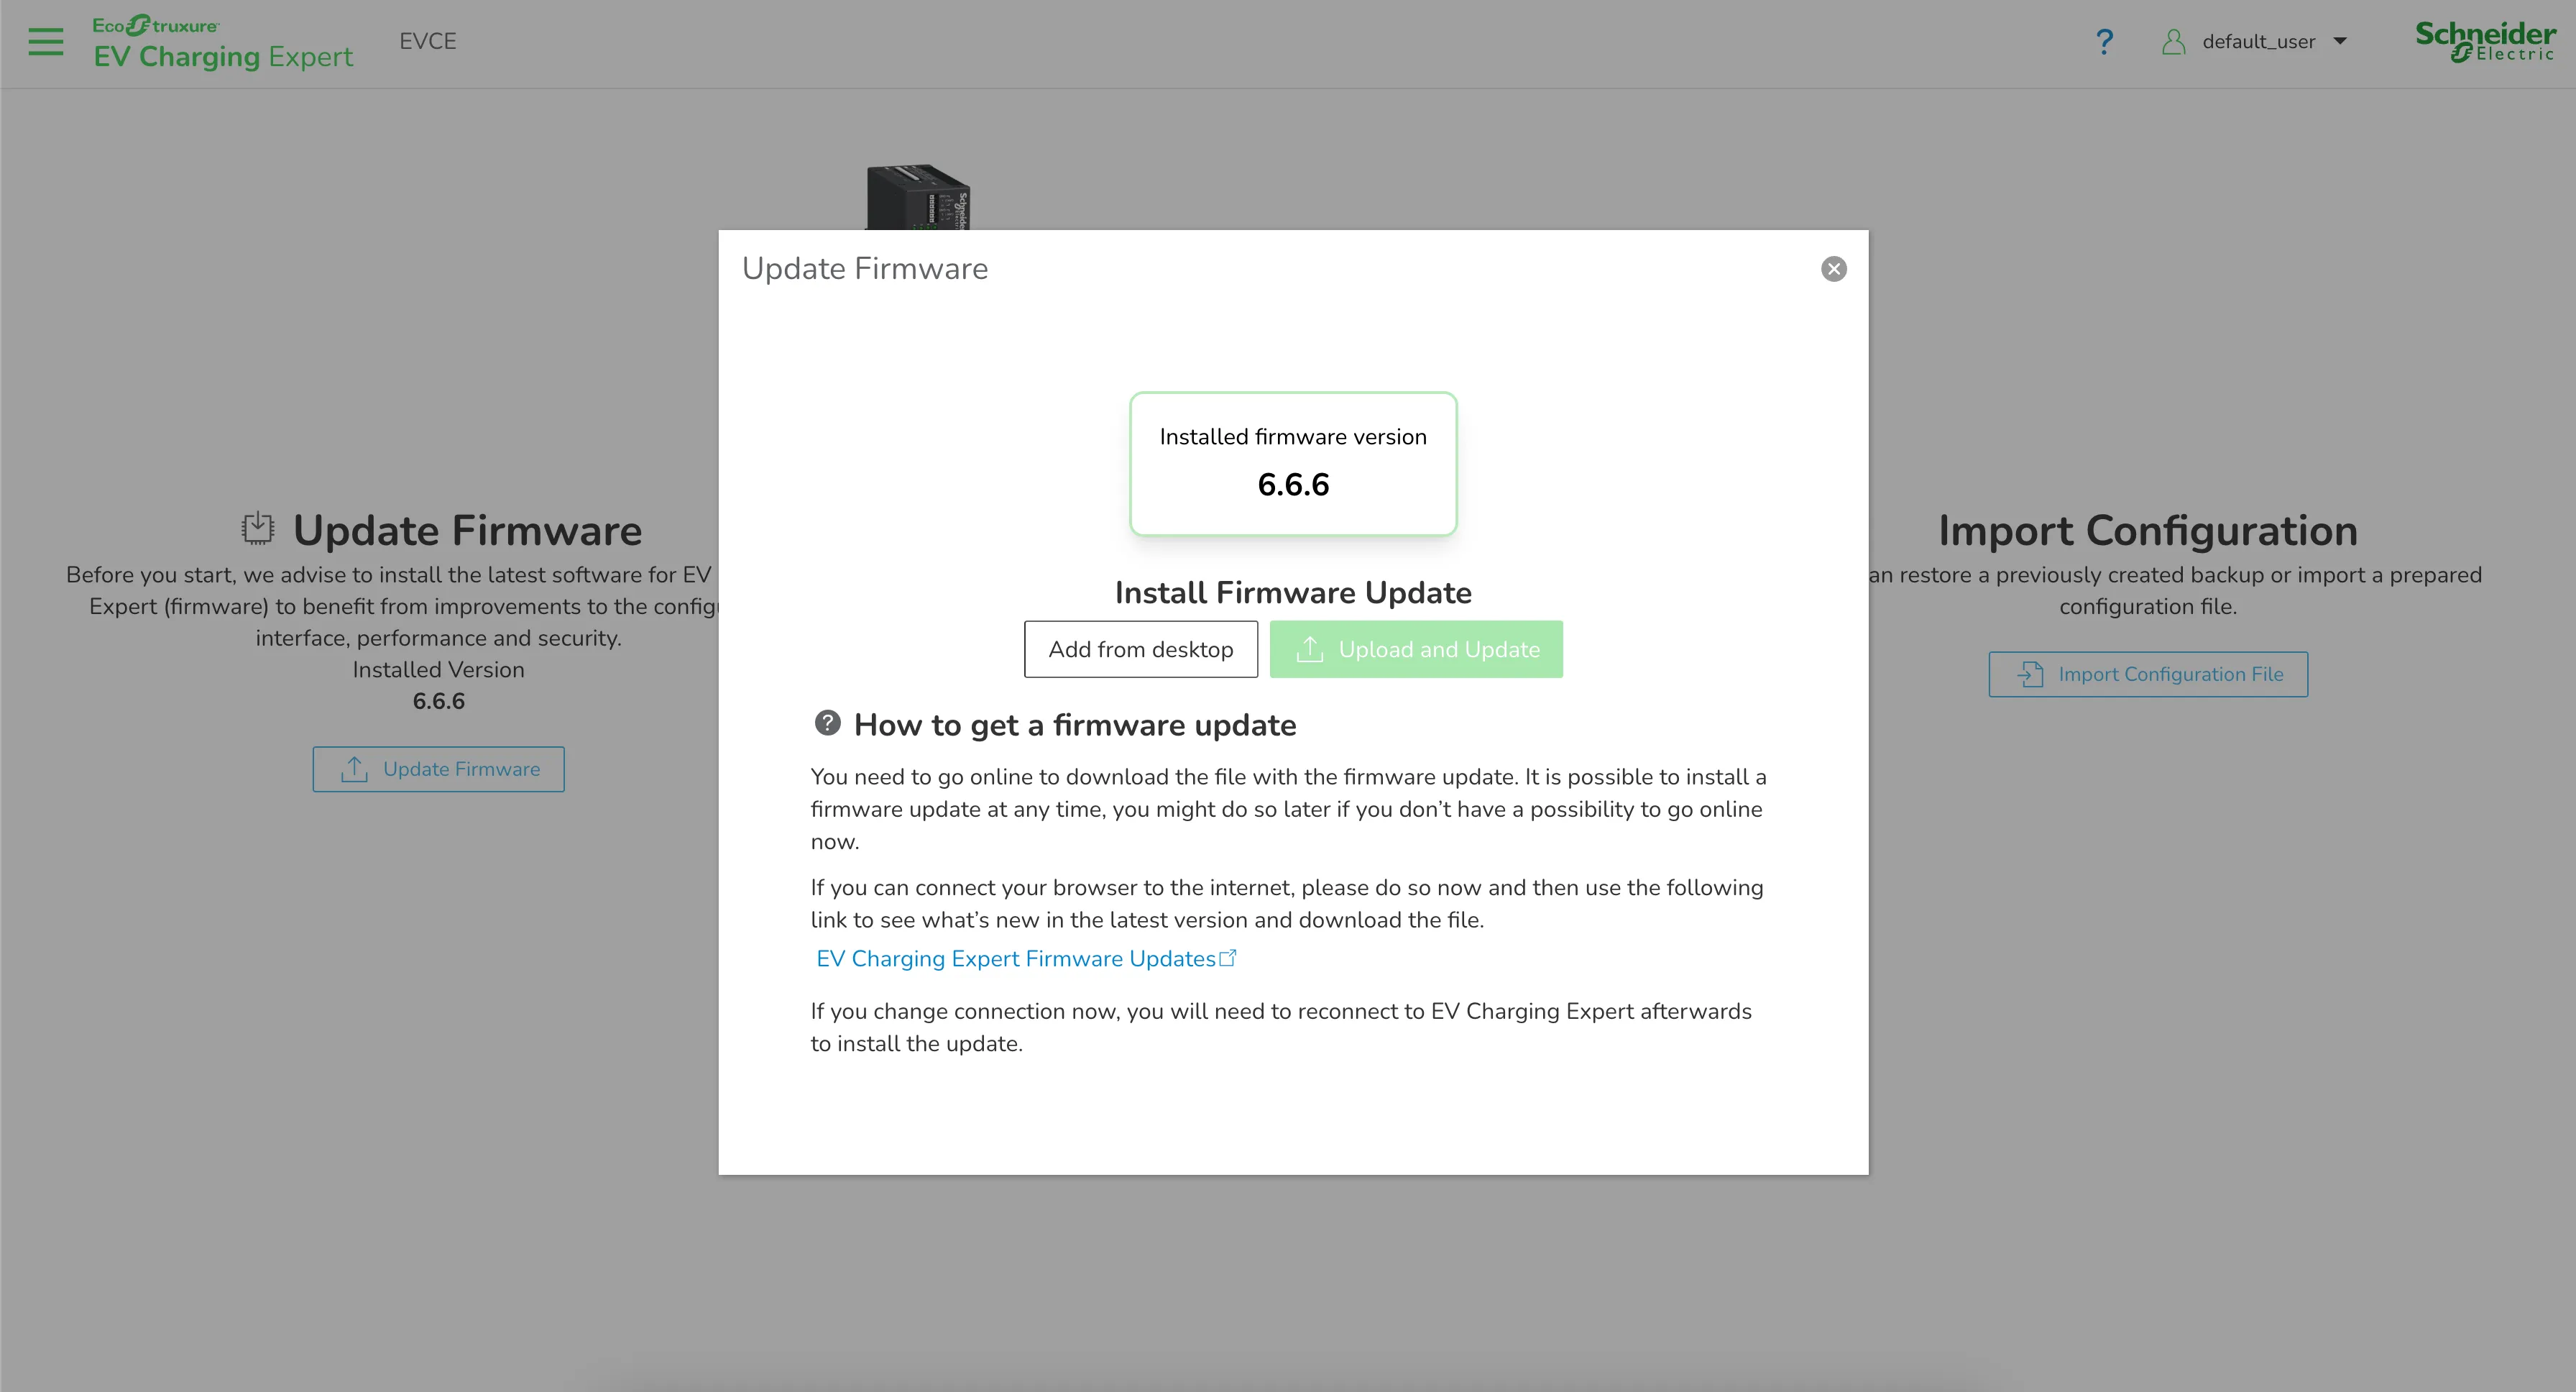The image size is (2576, 1392).
Task: Click the EVCE device thumbnail image
Action: point(918,197)
